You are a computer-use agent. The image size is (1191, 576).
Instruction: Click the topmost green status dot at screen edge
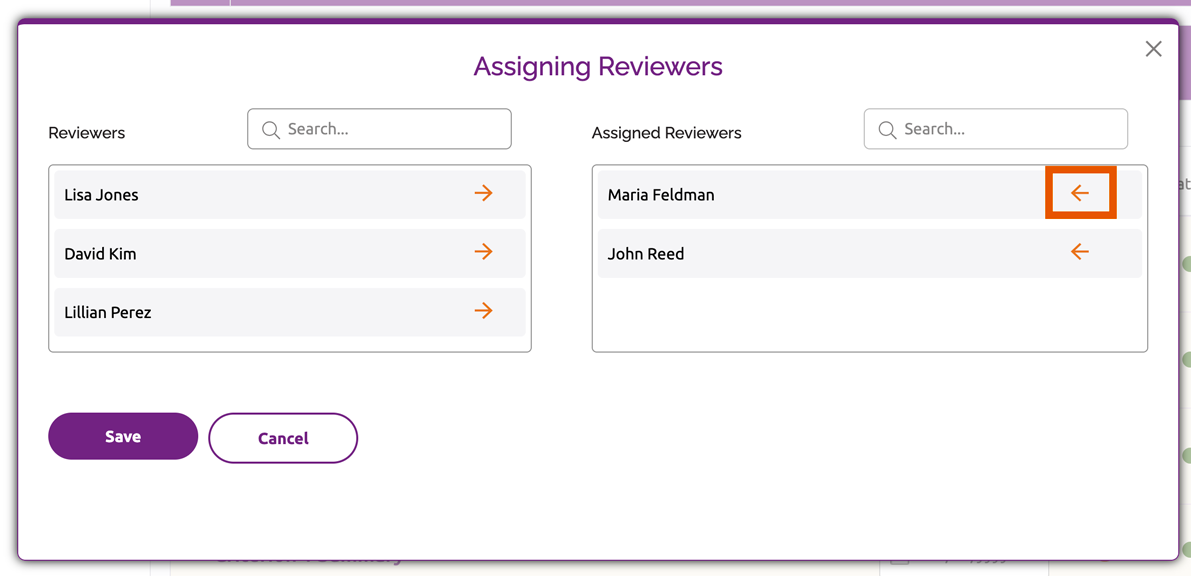[x=1186, y=265]
